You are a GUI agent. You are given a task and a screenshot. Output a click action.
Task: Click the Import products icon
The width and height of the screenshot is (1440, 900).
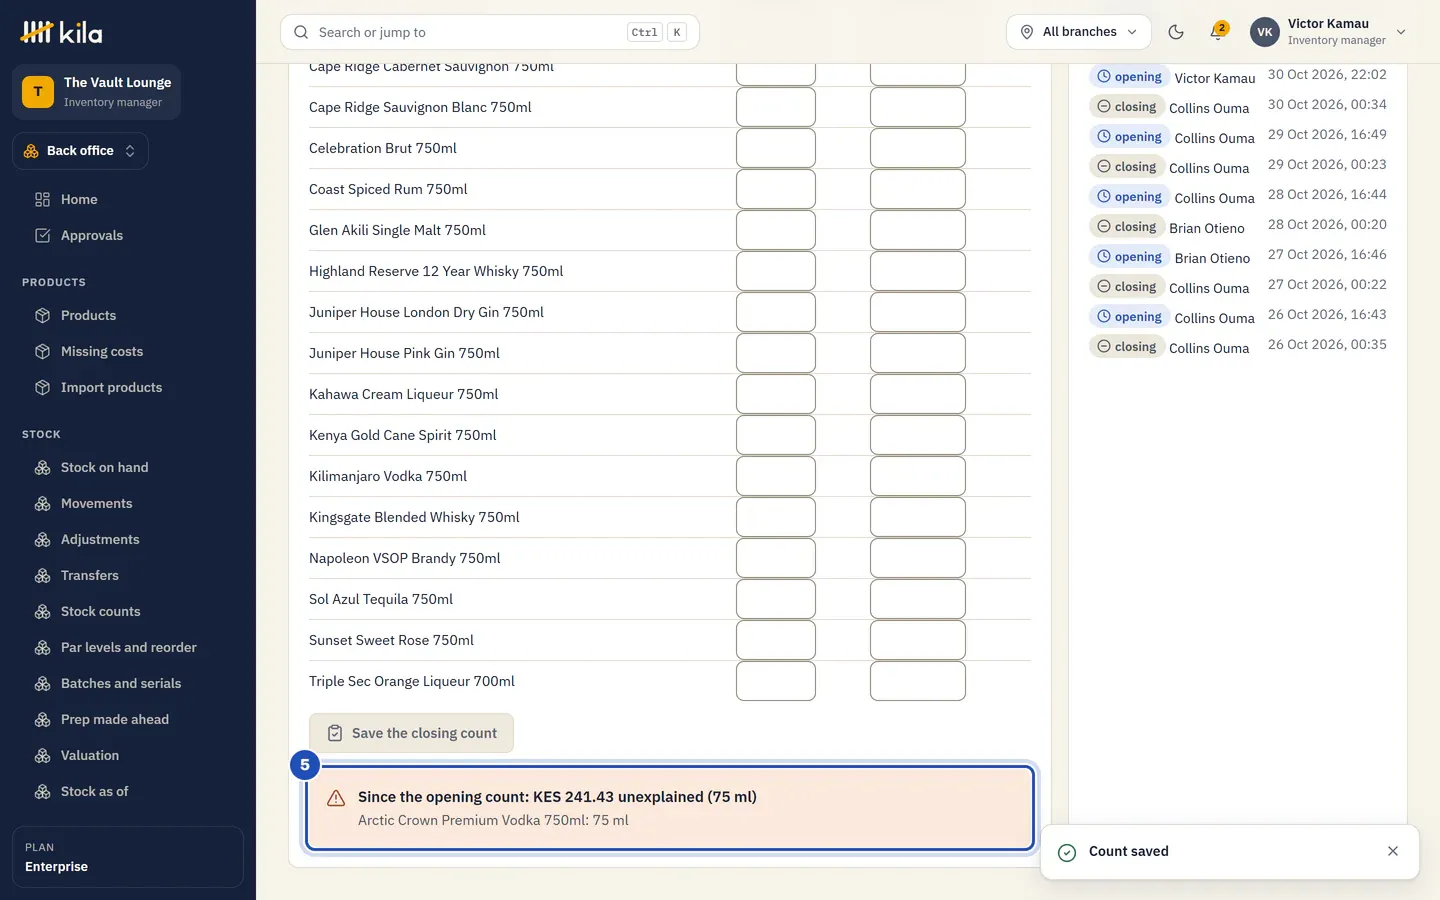pos(42,387)
